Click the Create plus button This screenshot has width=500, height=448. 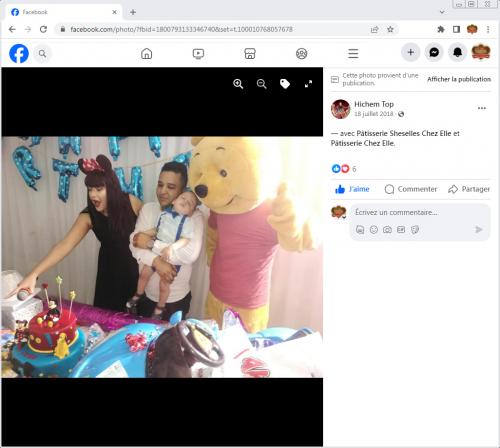(411, 52)
